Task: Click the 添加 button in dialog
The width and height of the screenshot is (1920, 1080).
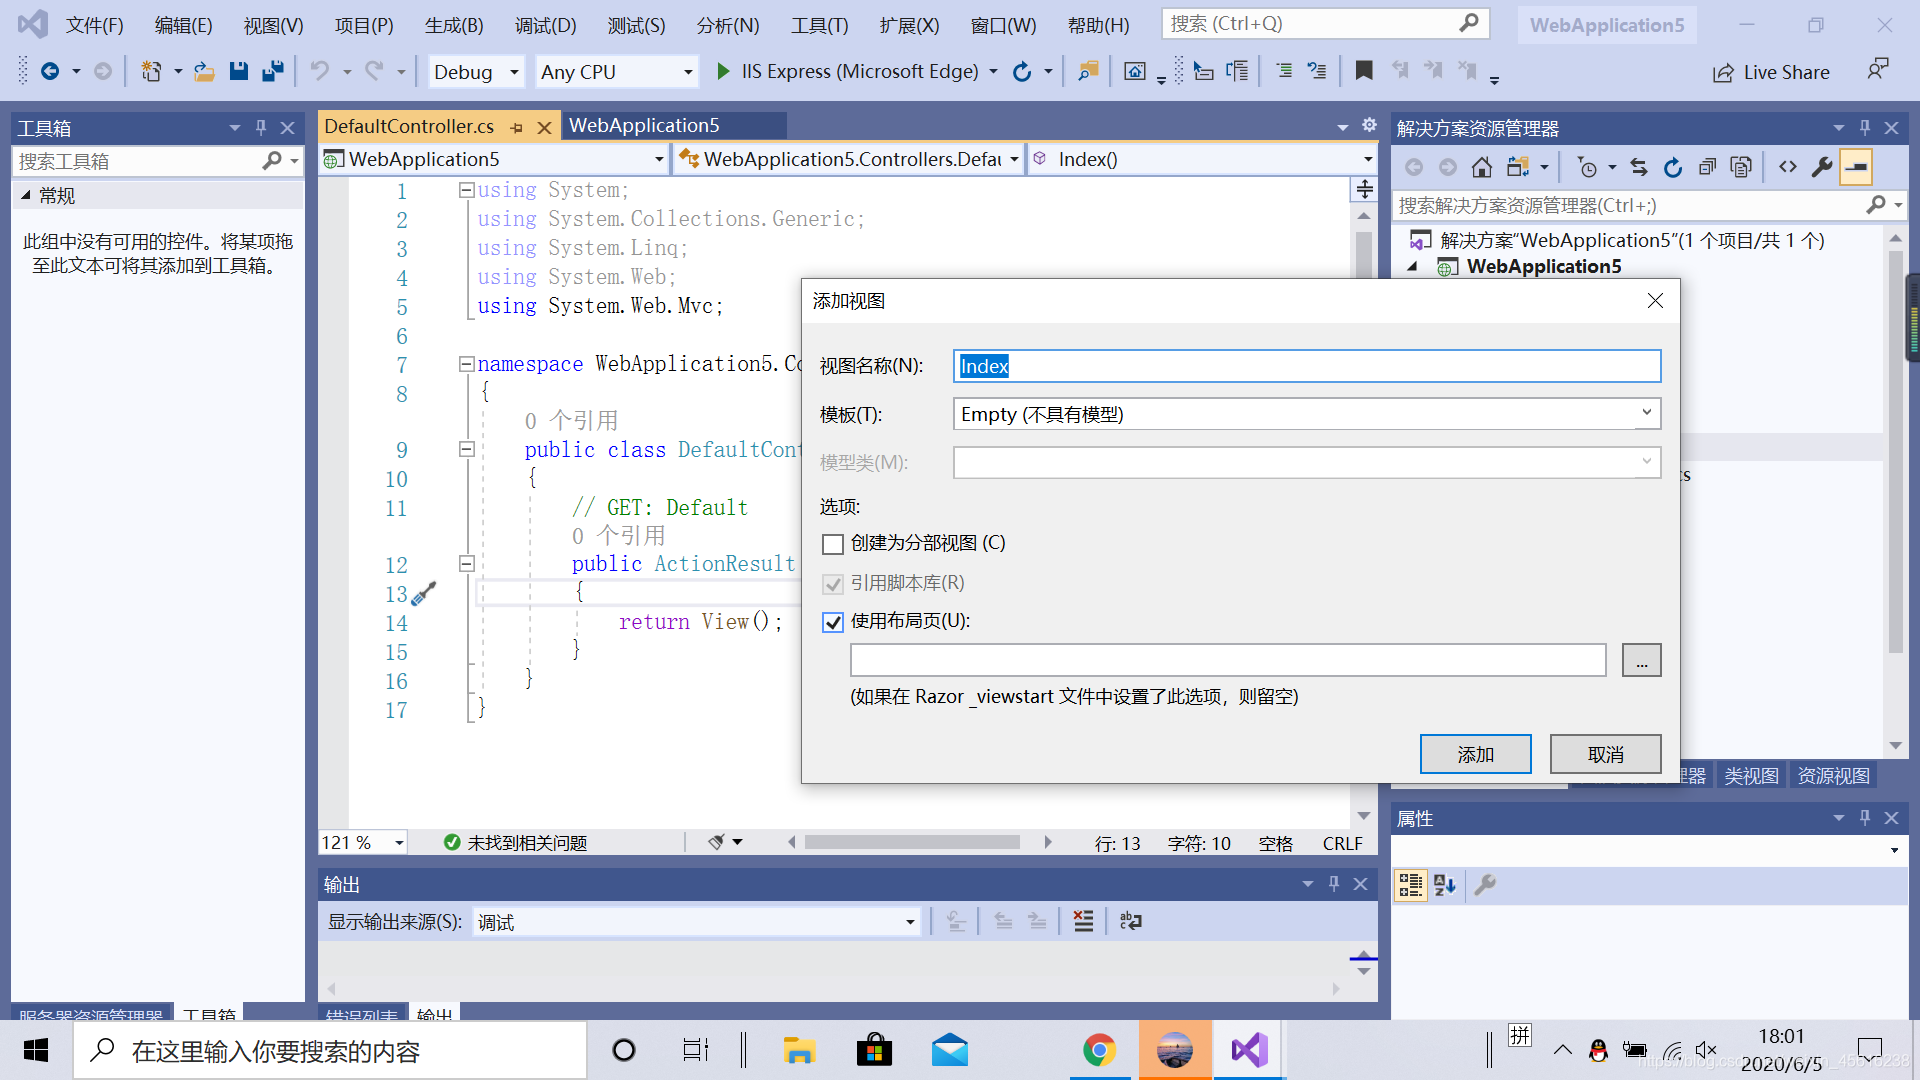Action: tap(1475, 754)
